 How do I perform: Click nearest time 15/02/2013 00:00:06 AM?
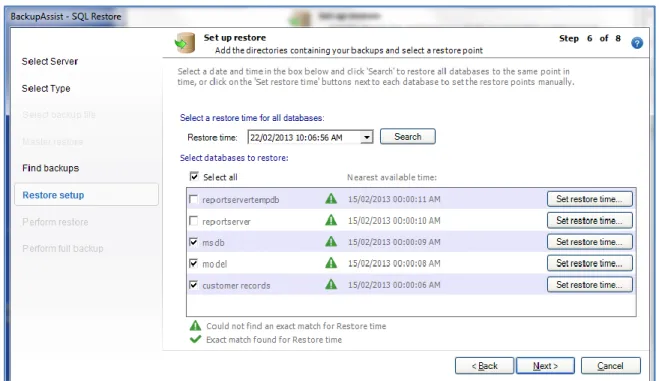point(394,285)
